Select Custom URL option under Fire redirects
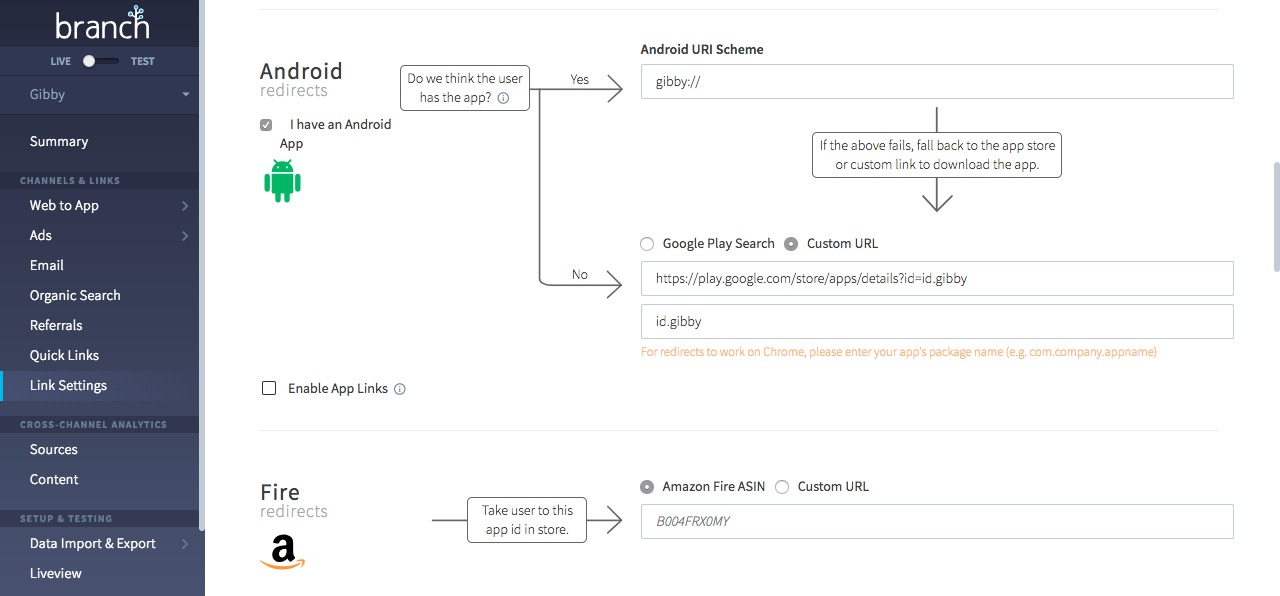Screen dimensions: 1280x596 pos(782,487)
